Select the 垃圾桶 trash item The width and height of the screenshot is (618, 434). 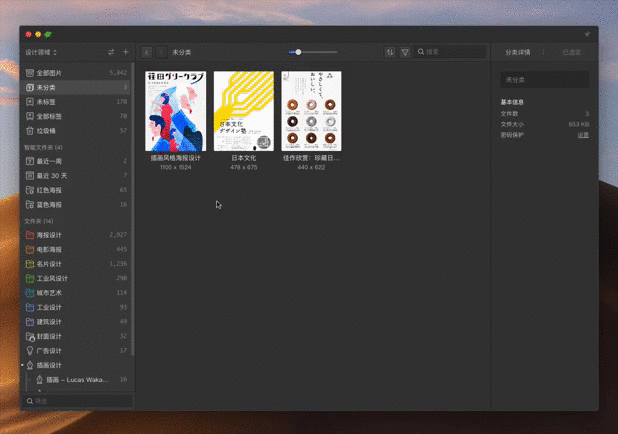tap(49, 131)
